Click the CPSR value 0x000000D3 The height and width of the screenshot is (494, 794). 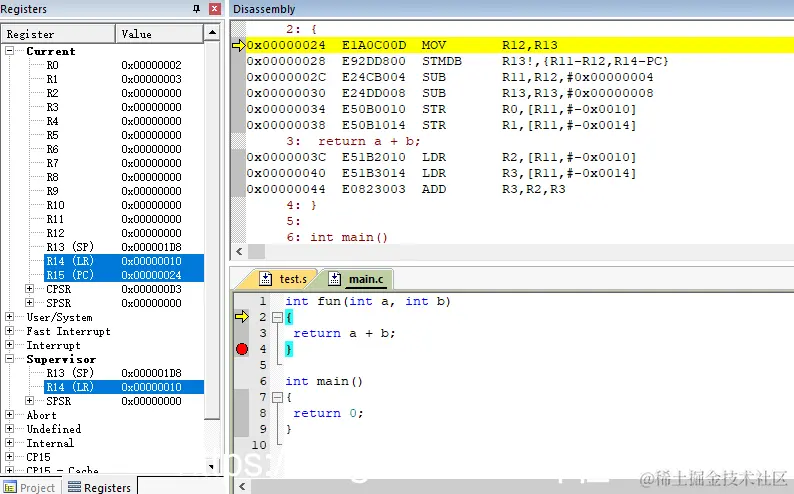coord(151,289)
